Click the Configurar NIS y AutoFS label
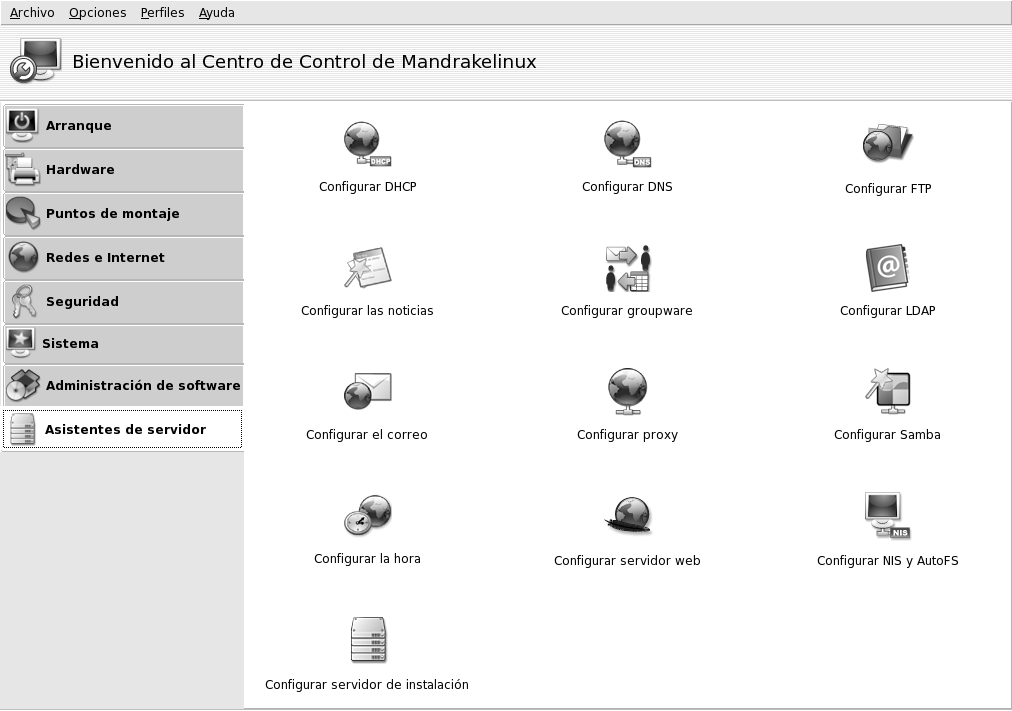Image resolution: width=1012 pixels, height=711 pixels. click(x=887, y=560)
